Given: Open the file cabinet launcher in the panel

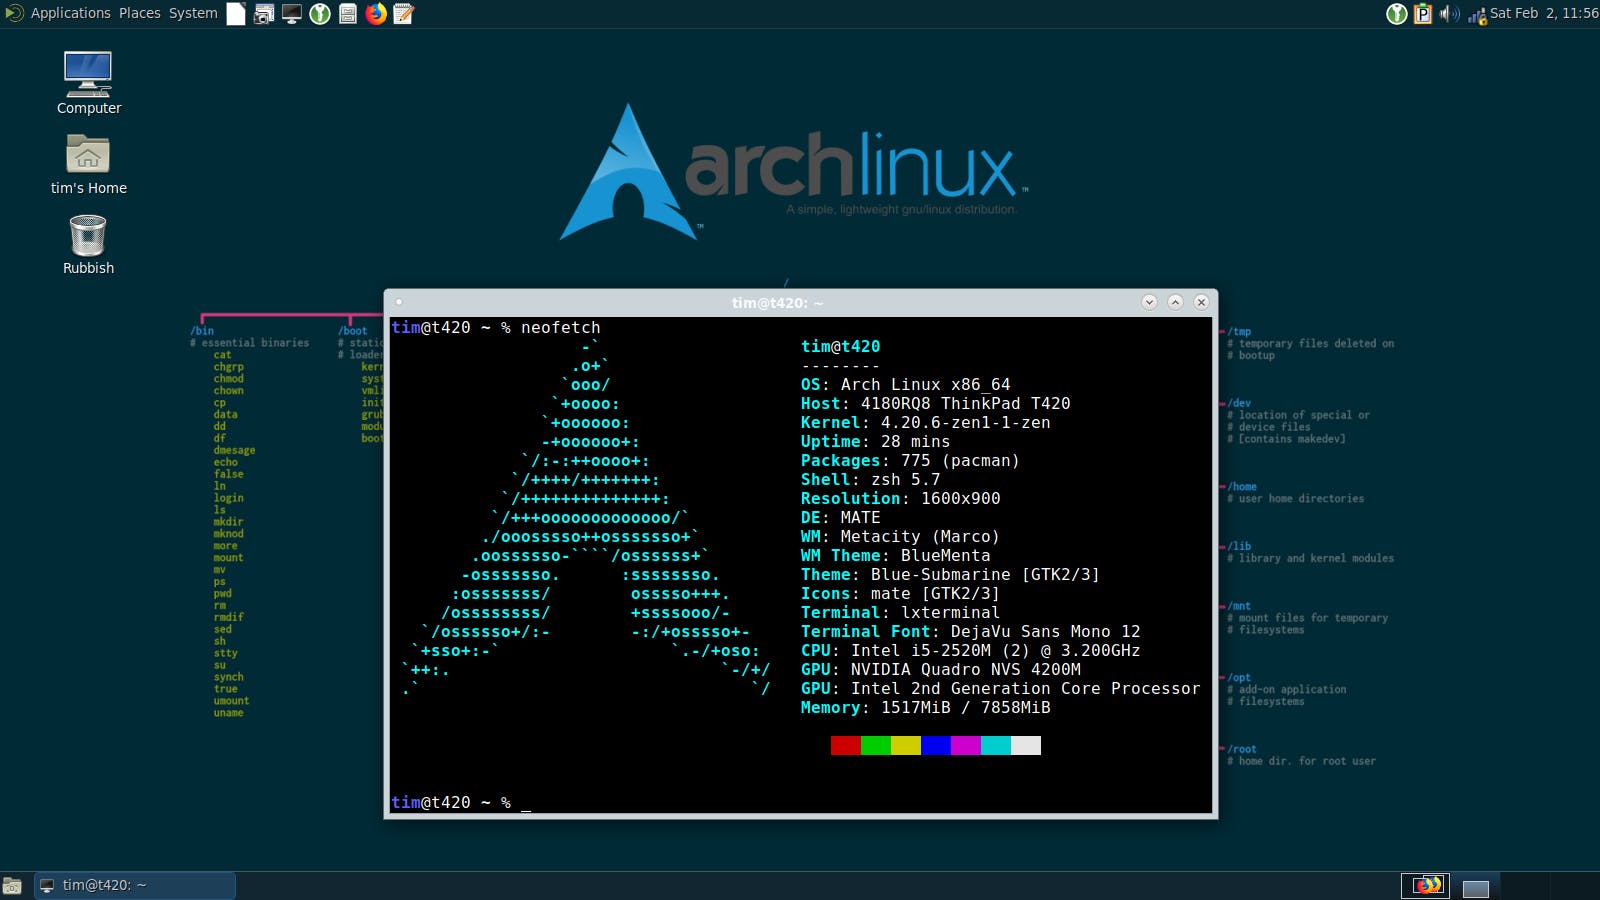Looking at the screenshot, I should (x=348, y=13).
